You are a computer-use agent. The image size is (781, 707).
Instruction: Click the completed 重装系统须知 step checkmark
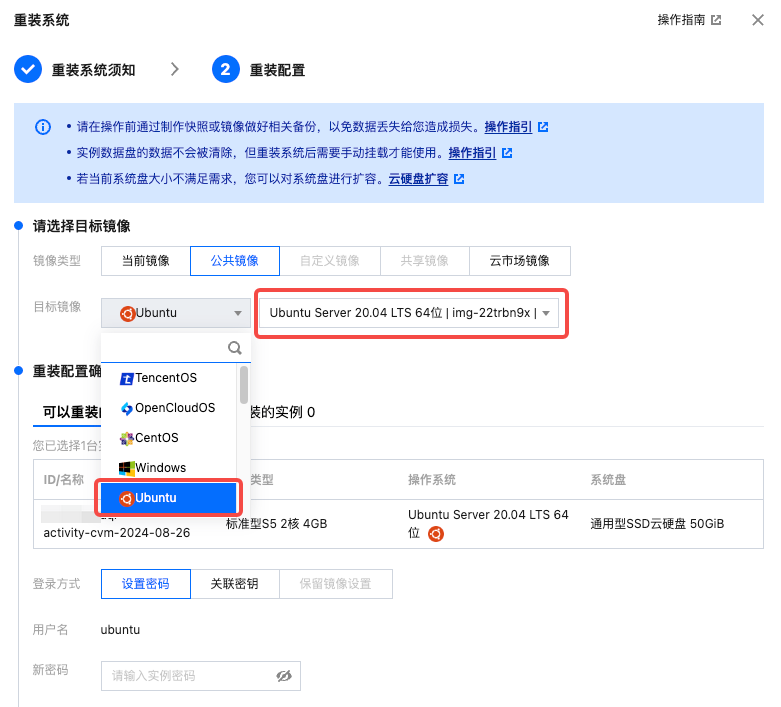pyautogui.click(x=28, y=69)
